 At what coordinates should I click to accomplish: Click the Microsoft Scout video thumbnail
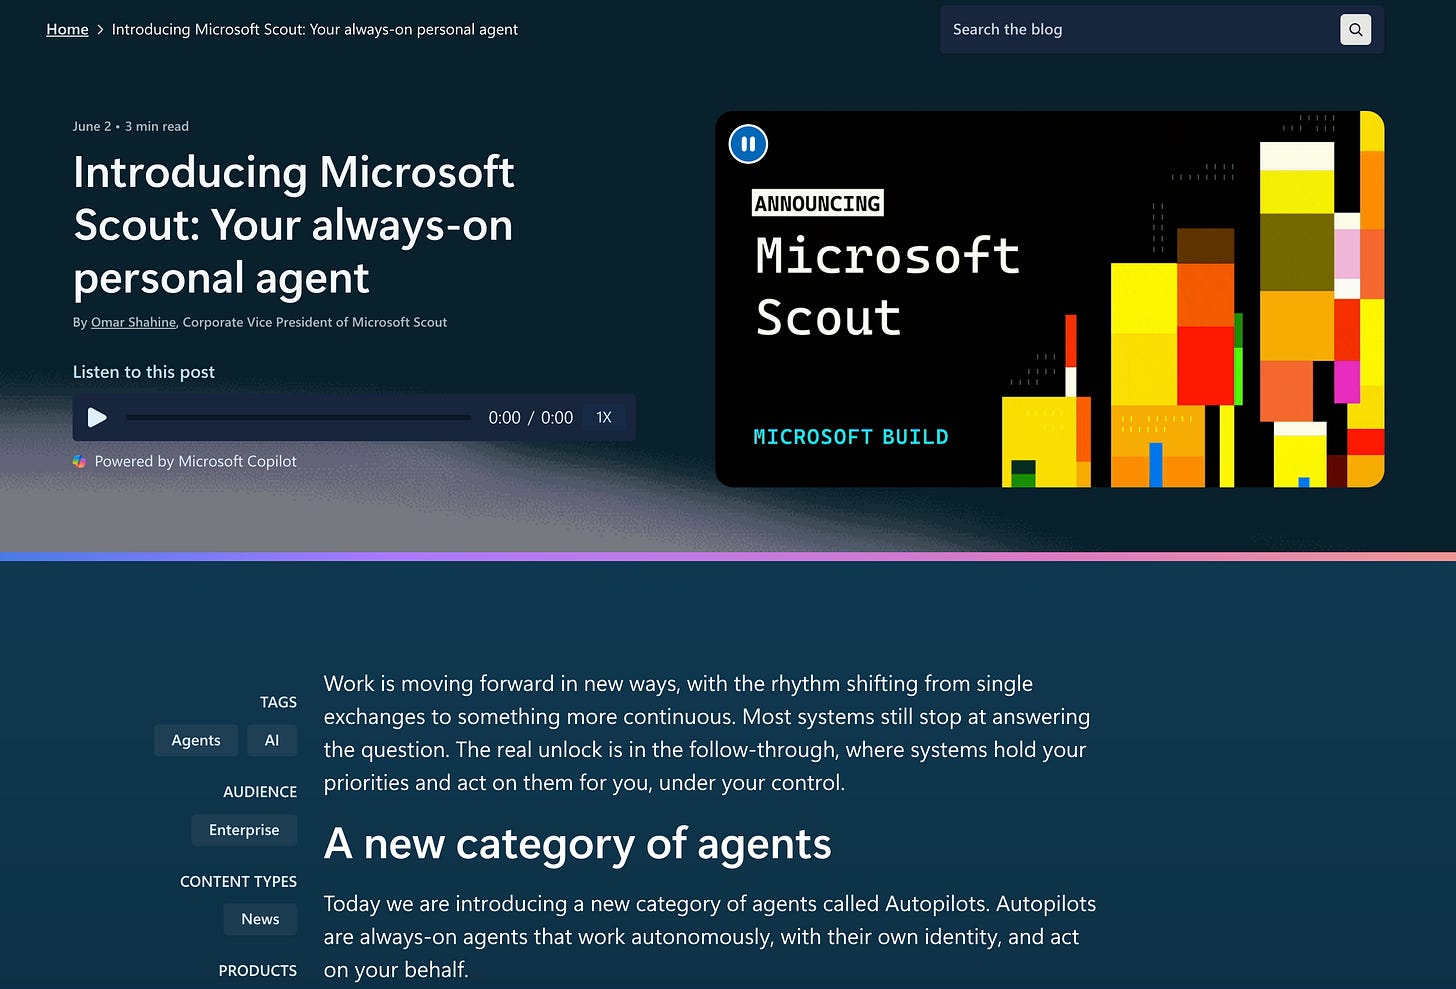point(1050,299)
